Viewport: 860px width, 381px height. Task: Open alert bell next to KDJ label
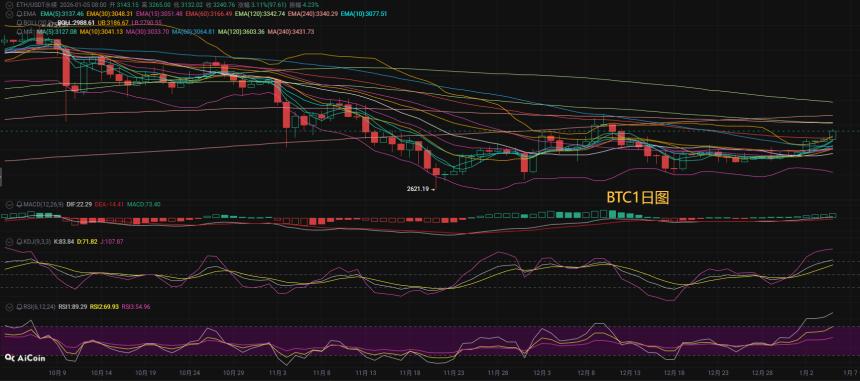tap(19, 241)
